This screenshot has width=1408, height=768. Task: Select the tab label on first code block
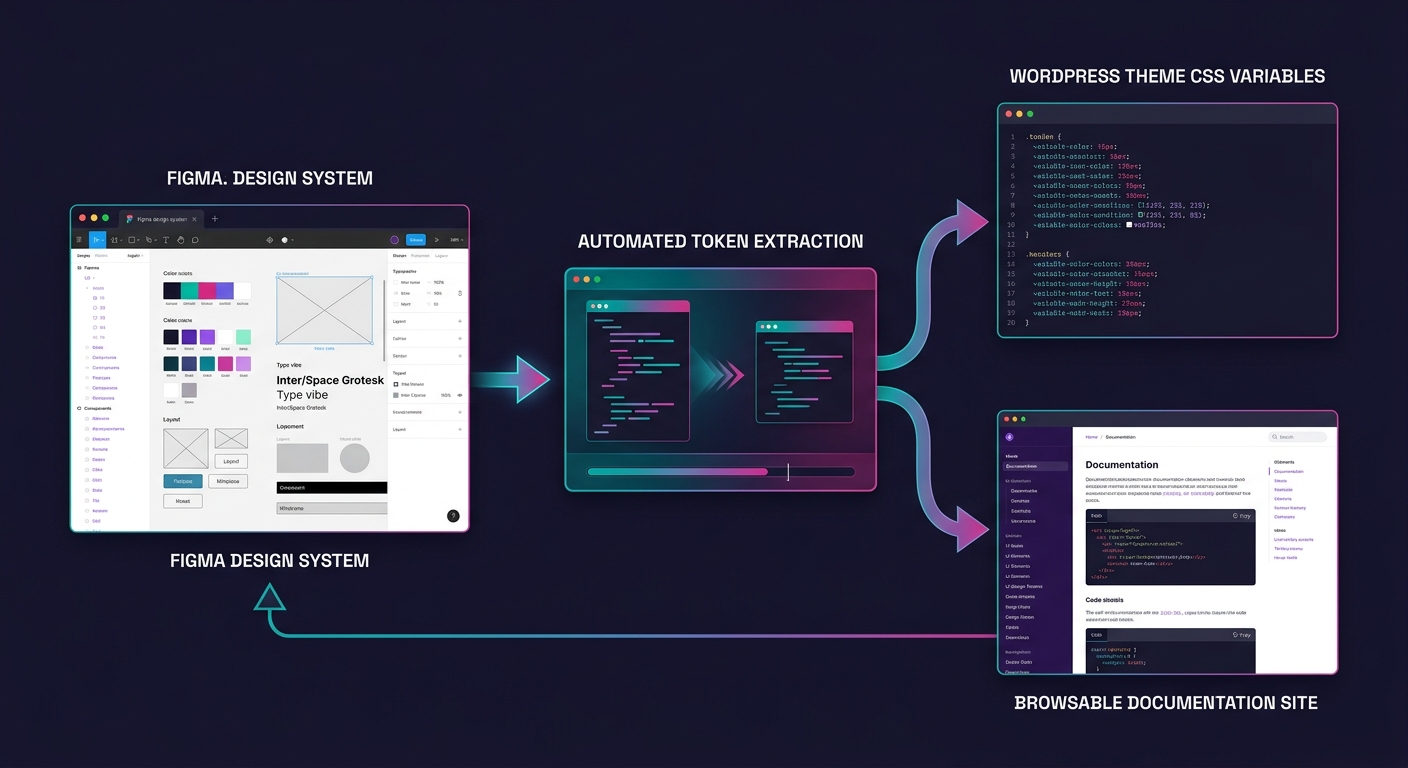click(x=1096, y=516)
